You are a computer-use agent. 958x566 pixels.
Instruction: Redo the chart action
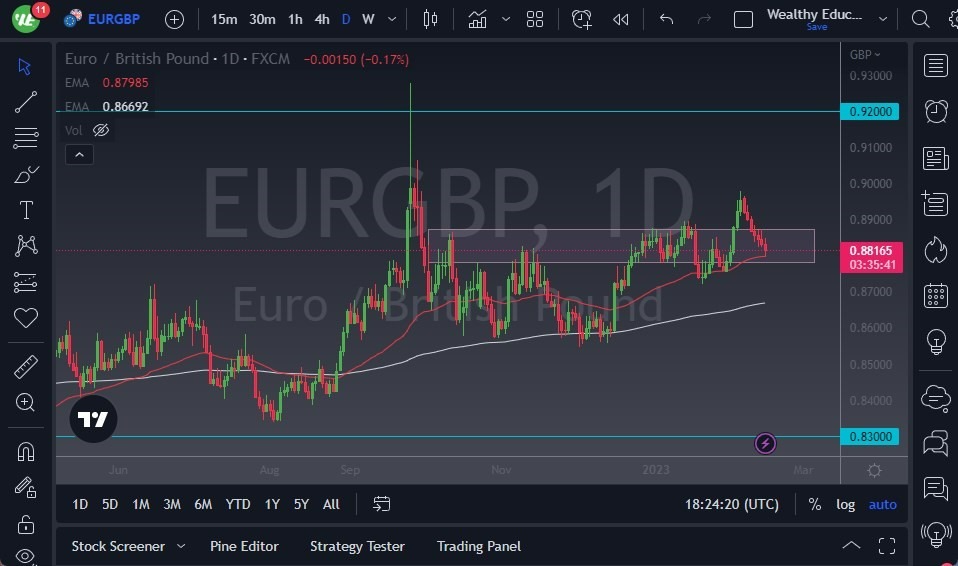[x=704, y=20]
